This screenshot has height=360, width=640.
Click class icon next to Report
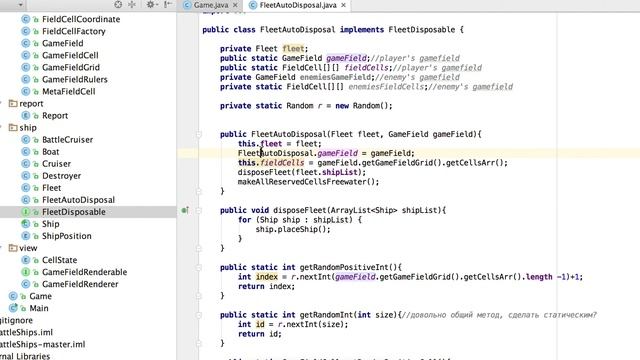pos(25,116)
